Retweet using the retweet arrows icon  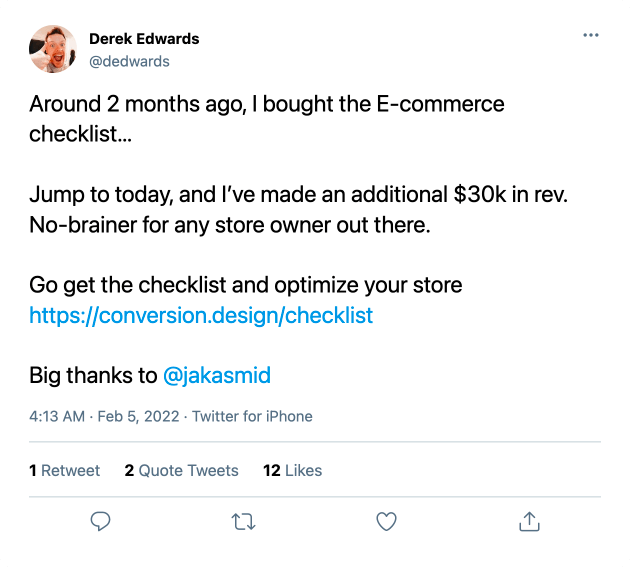[243, 522]
